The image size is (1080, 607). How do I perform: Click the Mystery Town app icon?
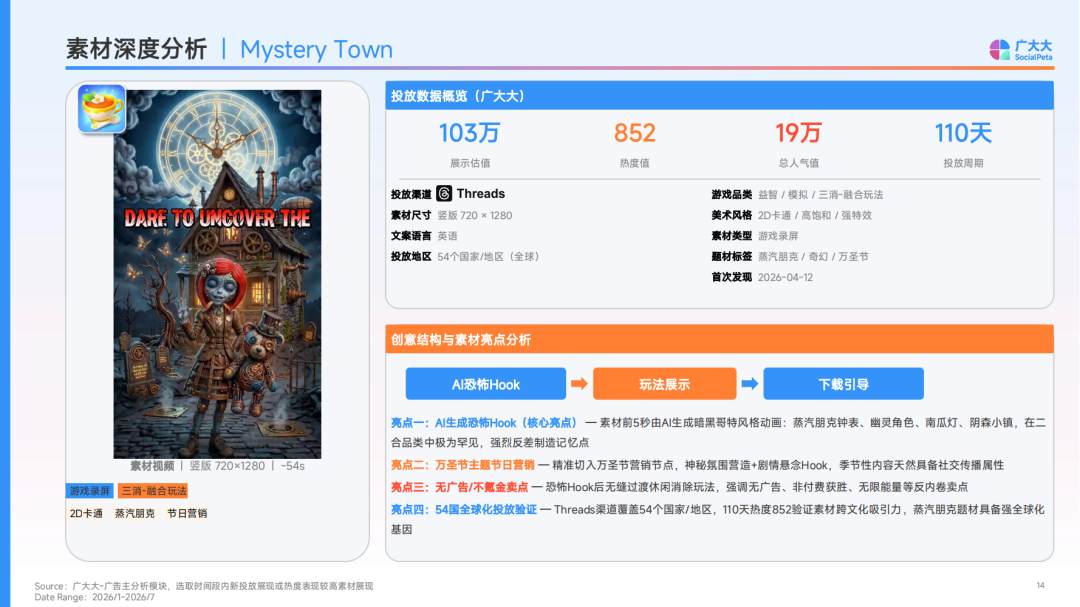(x=102, y=109)
